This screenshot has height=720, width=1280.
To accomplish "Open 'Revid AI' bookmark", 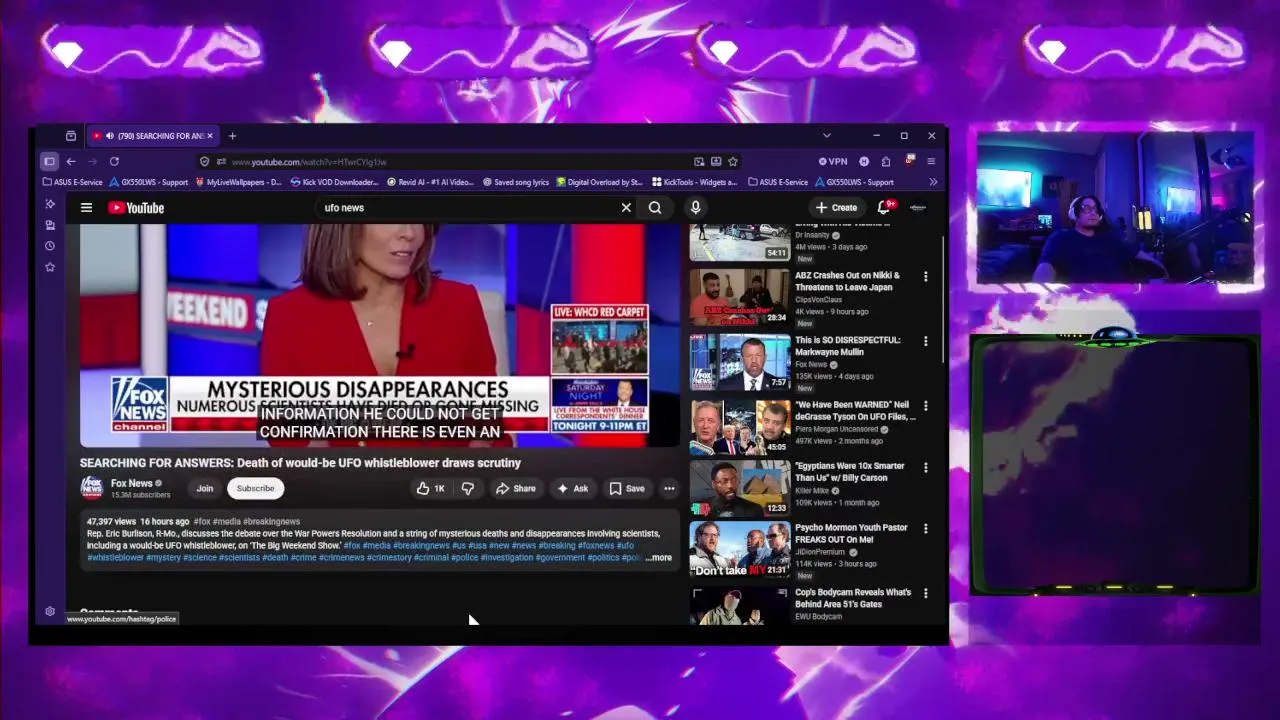I will (430, 182).
